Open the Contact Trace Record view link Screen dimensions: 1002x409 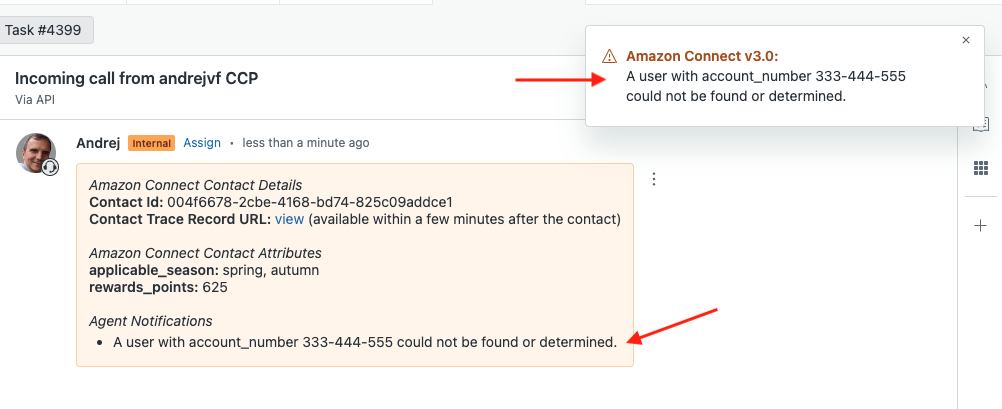point(289,219)
